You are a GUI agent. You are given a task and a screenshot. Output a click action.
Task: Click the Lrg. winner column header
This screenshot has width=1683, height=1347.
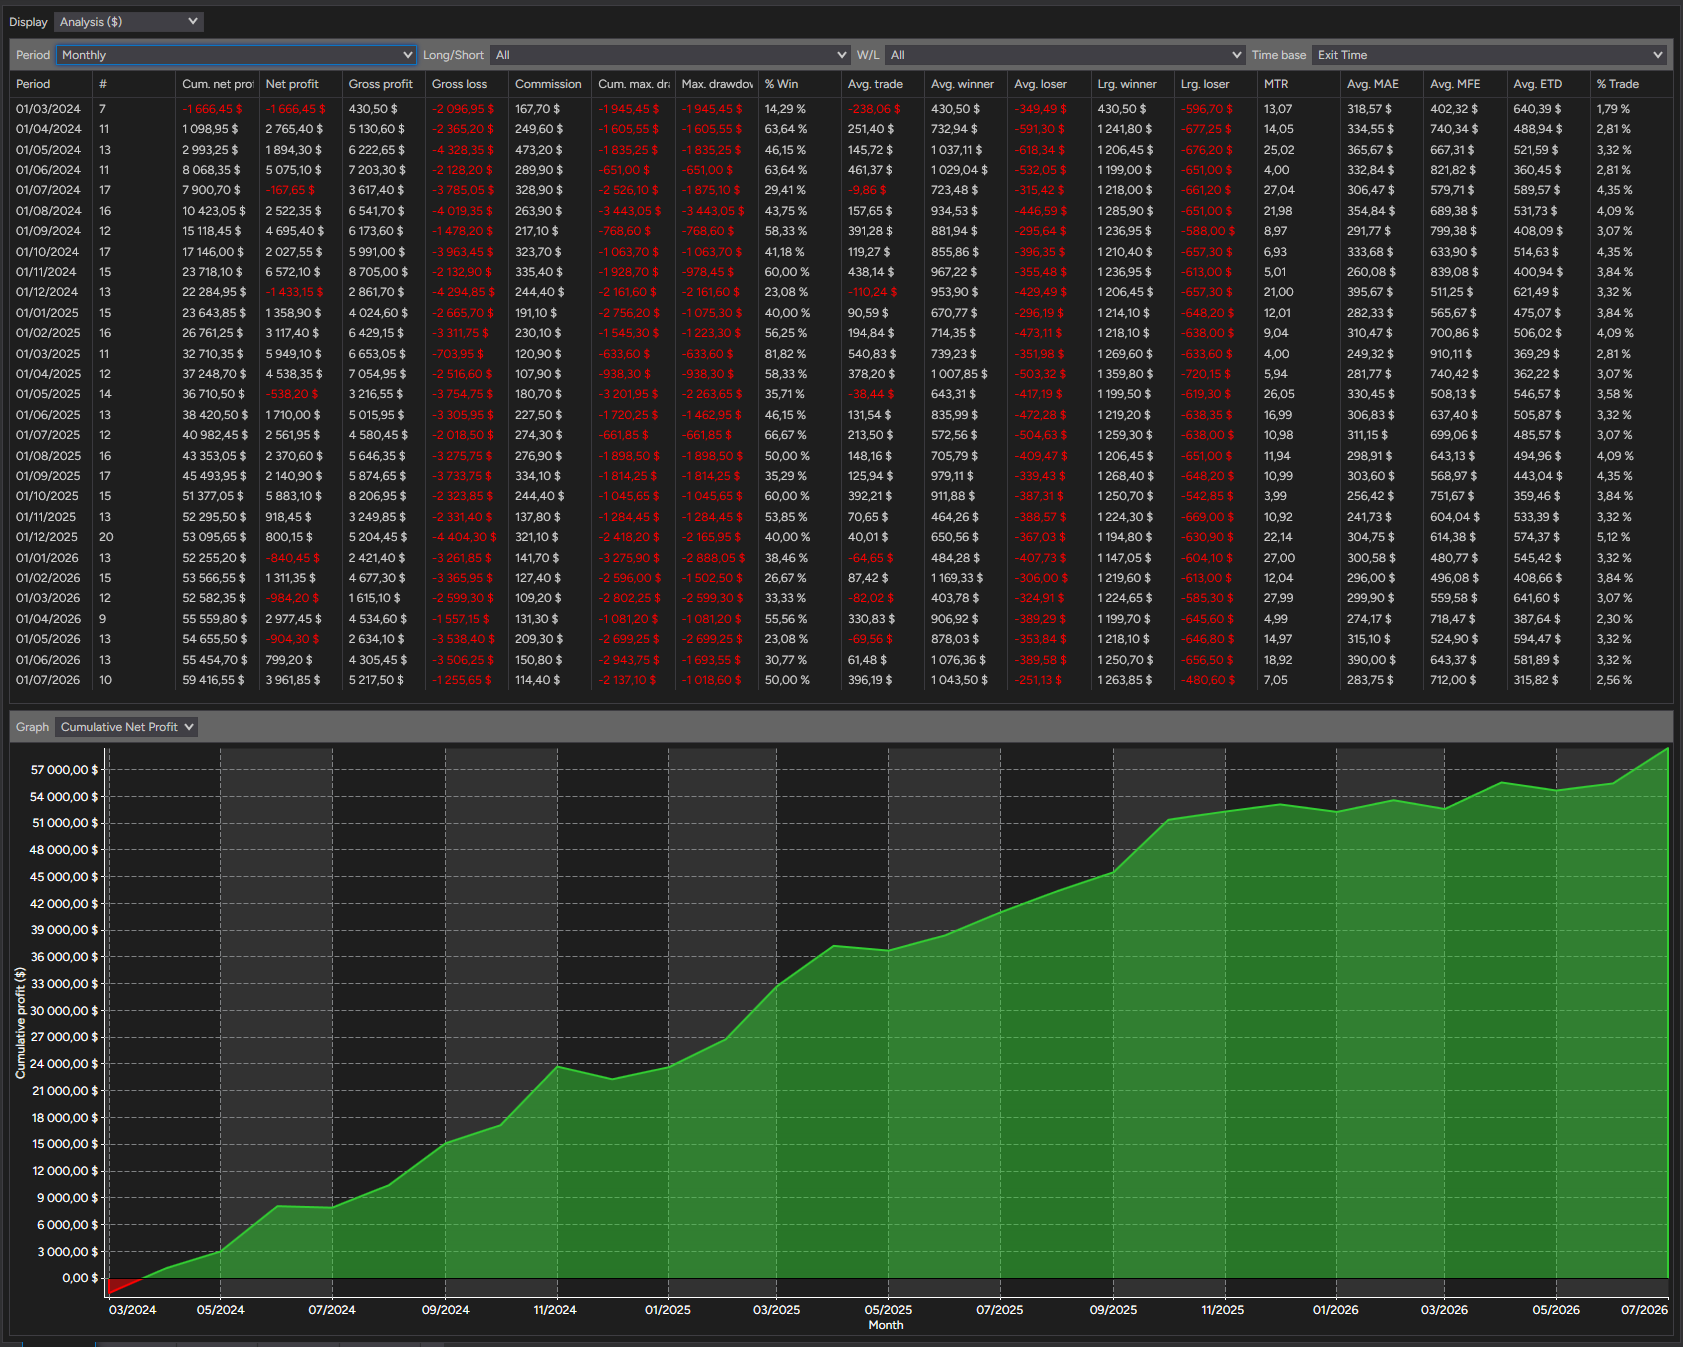[1132, 84]
